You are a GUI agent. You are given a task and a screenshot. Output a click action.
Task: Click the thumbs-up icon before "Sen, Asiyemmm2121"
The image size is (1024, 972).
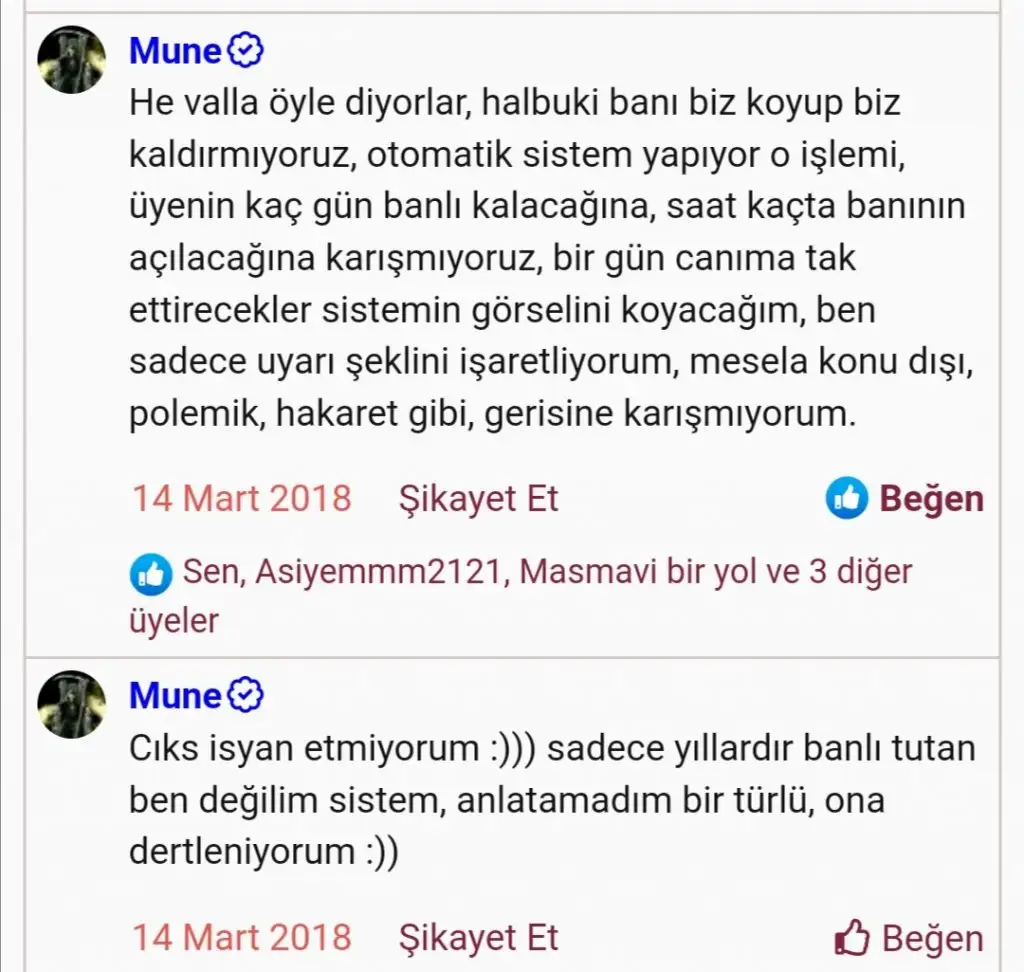click(x=152, y=573)
